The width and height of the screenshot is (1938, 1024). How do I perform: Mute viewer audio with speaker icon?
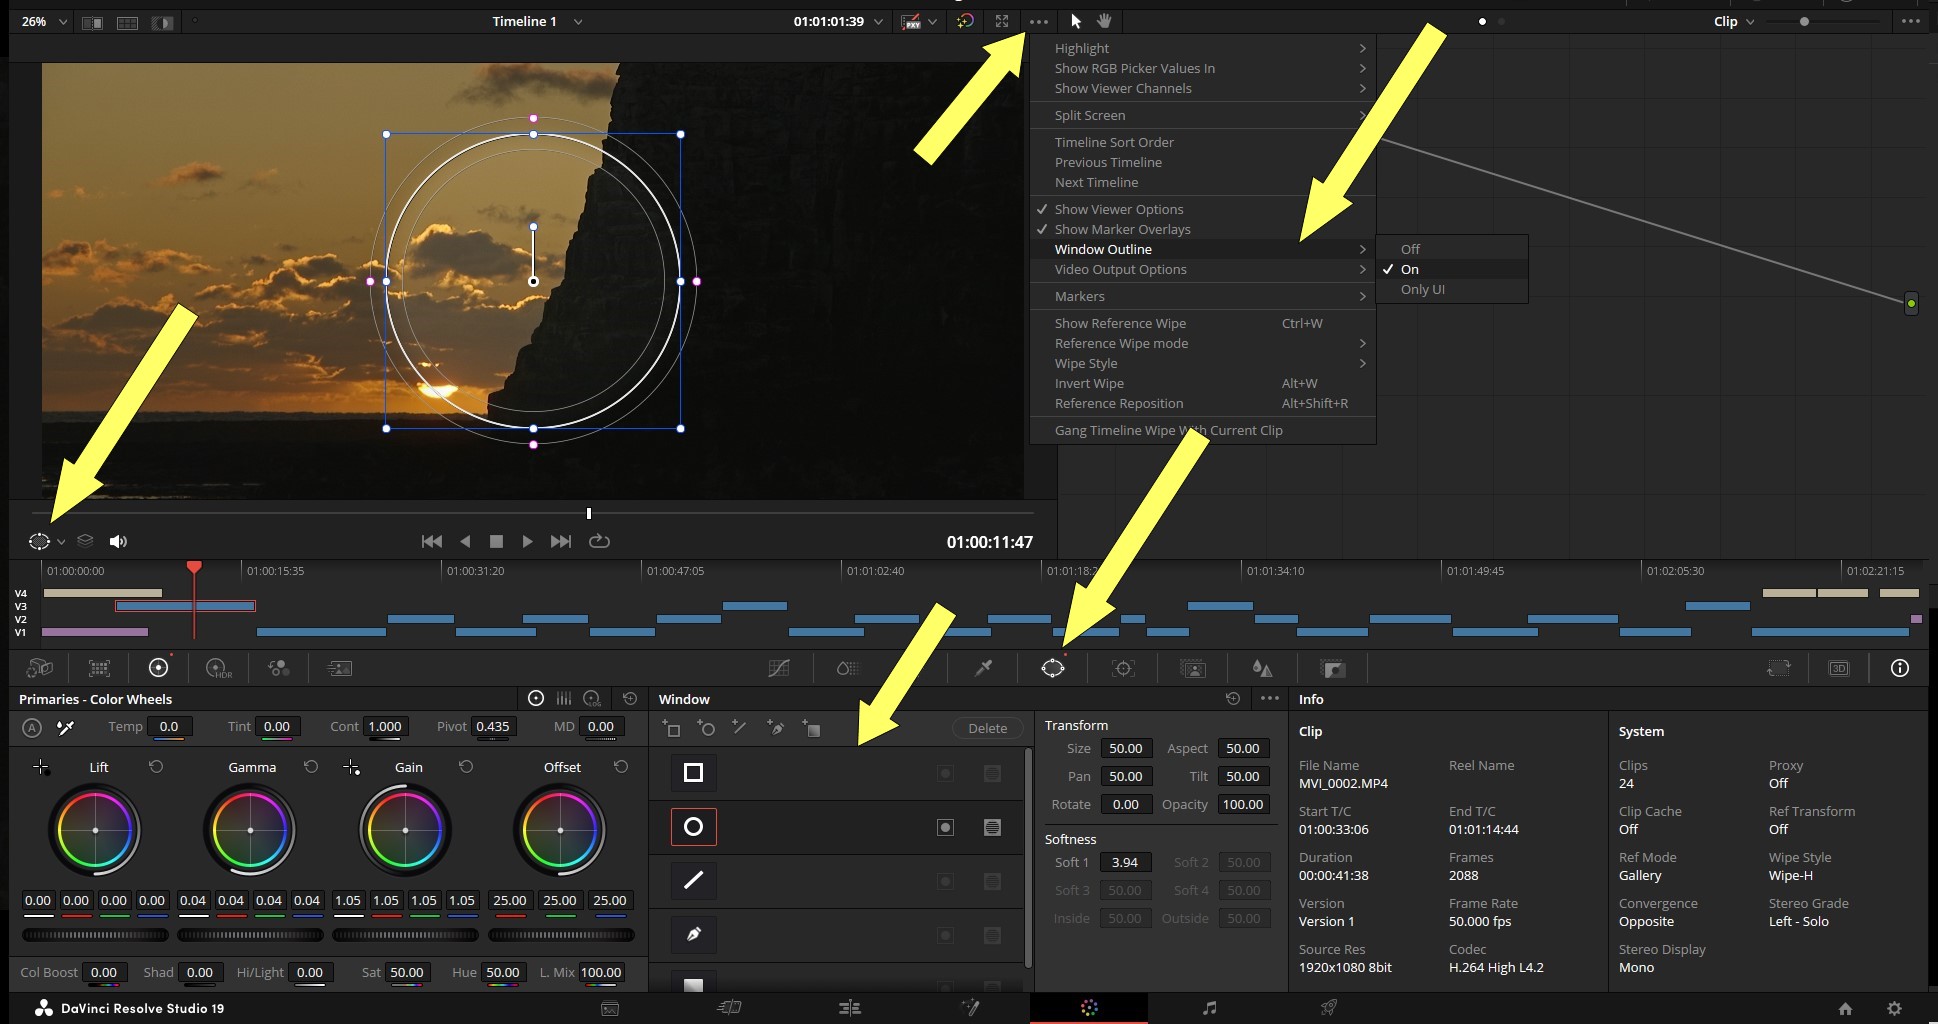click(118, 541)
